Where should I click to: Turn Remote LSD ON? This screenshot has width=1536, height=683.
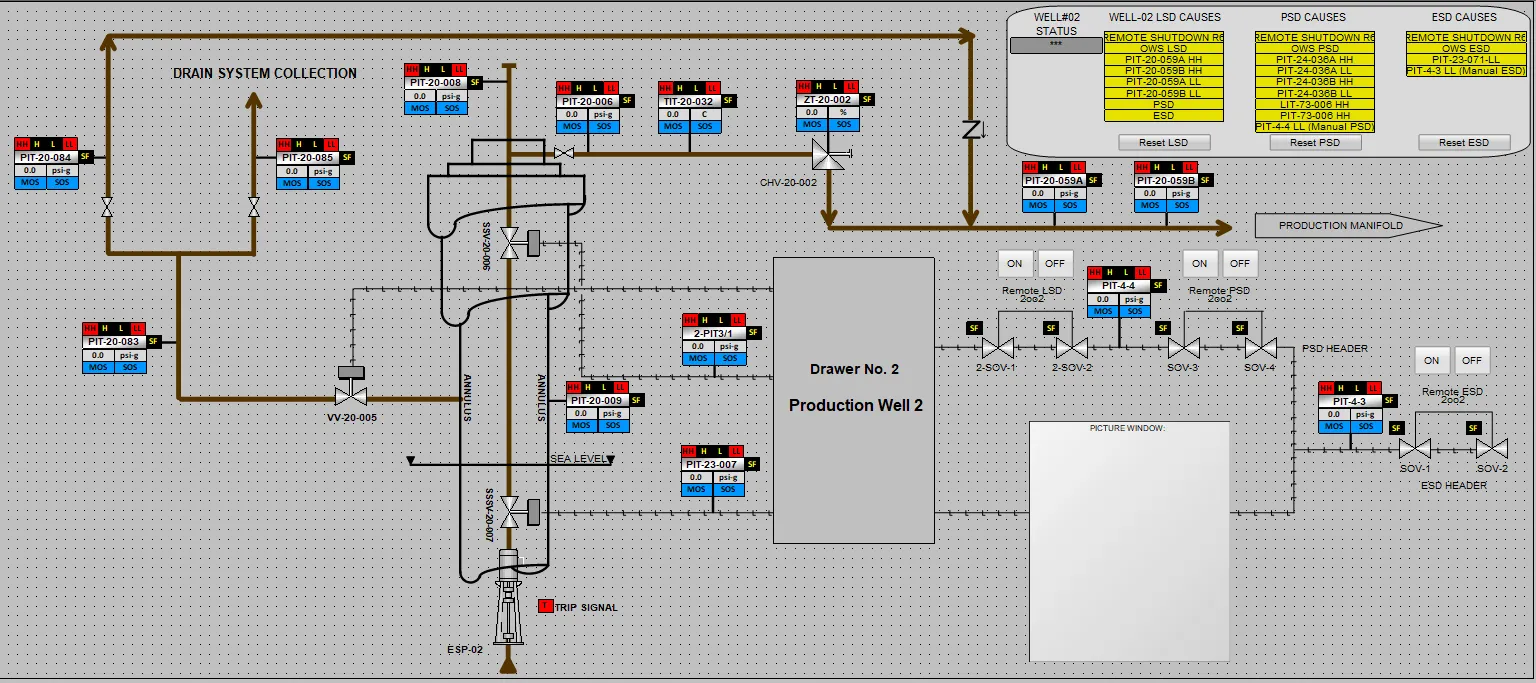[1015, 264]
